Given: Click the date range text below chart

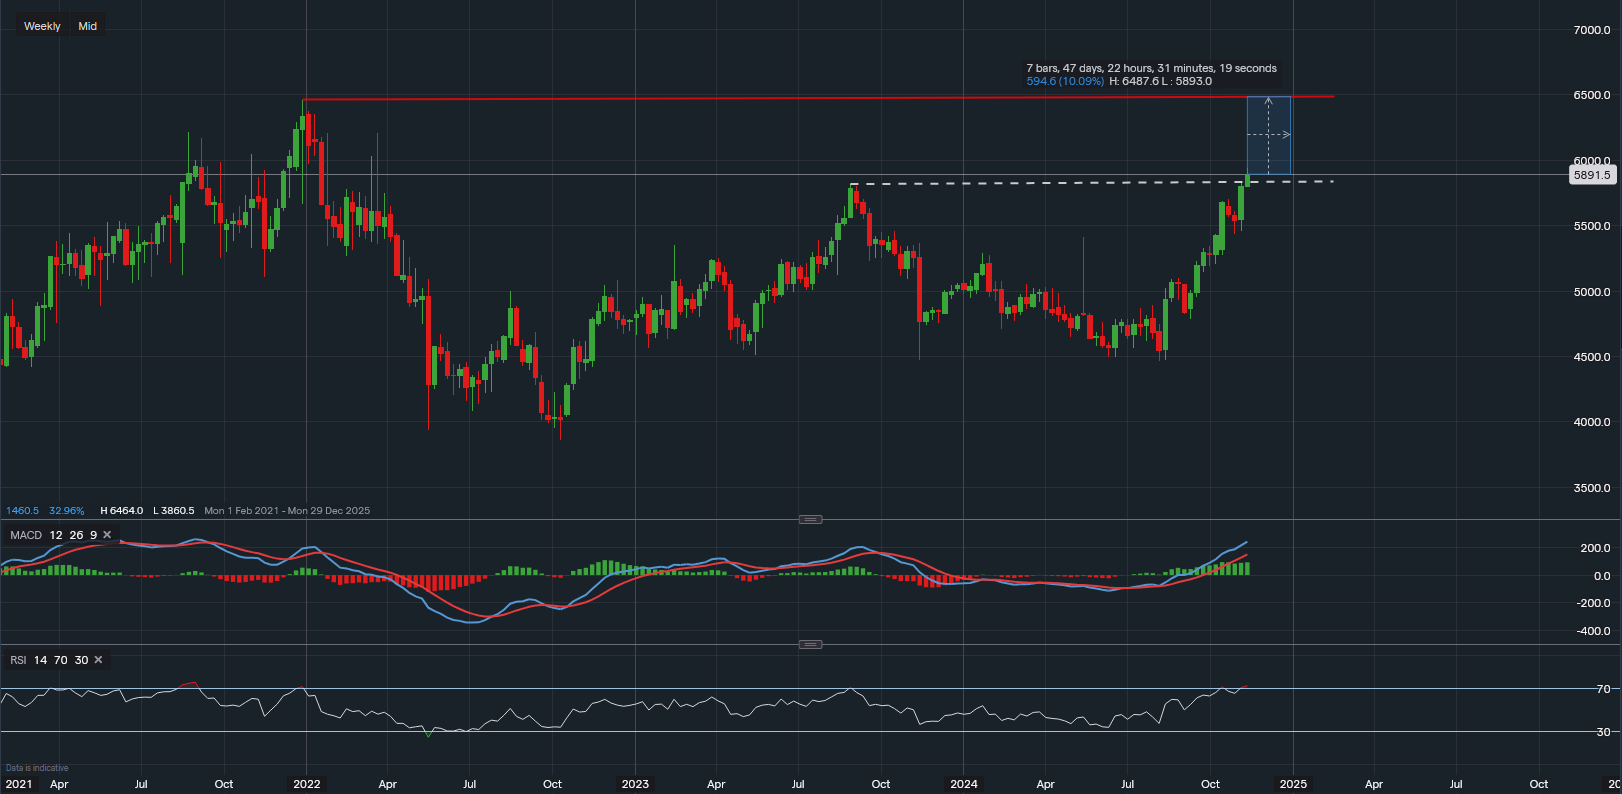Looking at the screenshot, I should pyautogui.click(x=287, y=510).
